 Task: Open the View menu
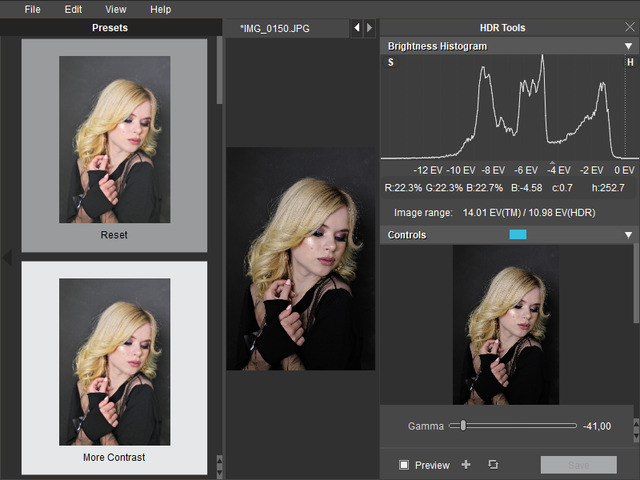116,9
